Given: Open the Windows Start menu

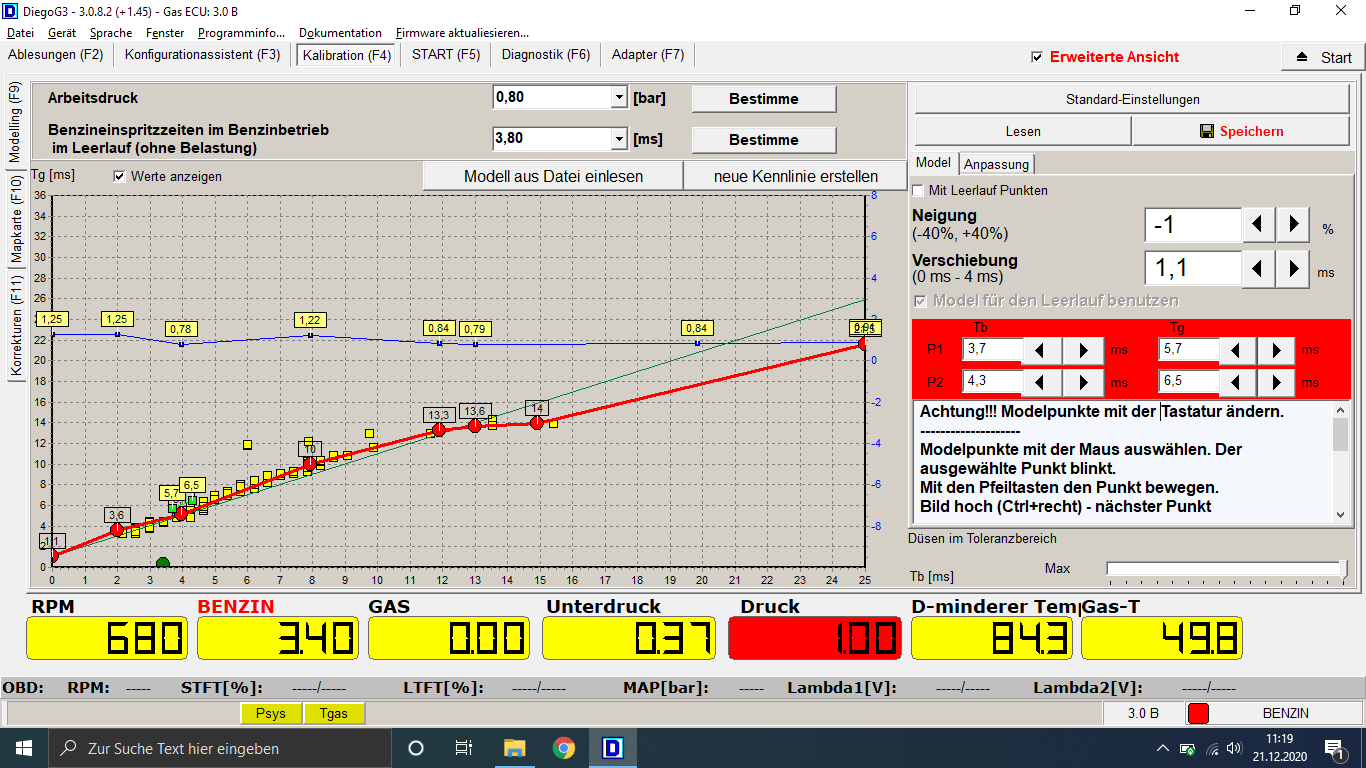Looking at the screenshot, I should click(23, 748).
